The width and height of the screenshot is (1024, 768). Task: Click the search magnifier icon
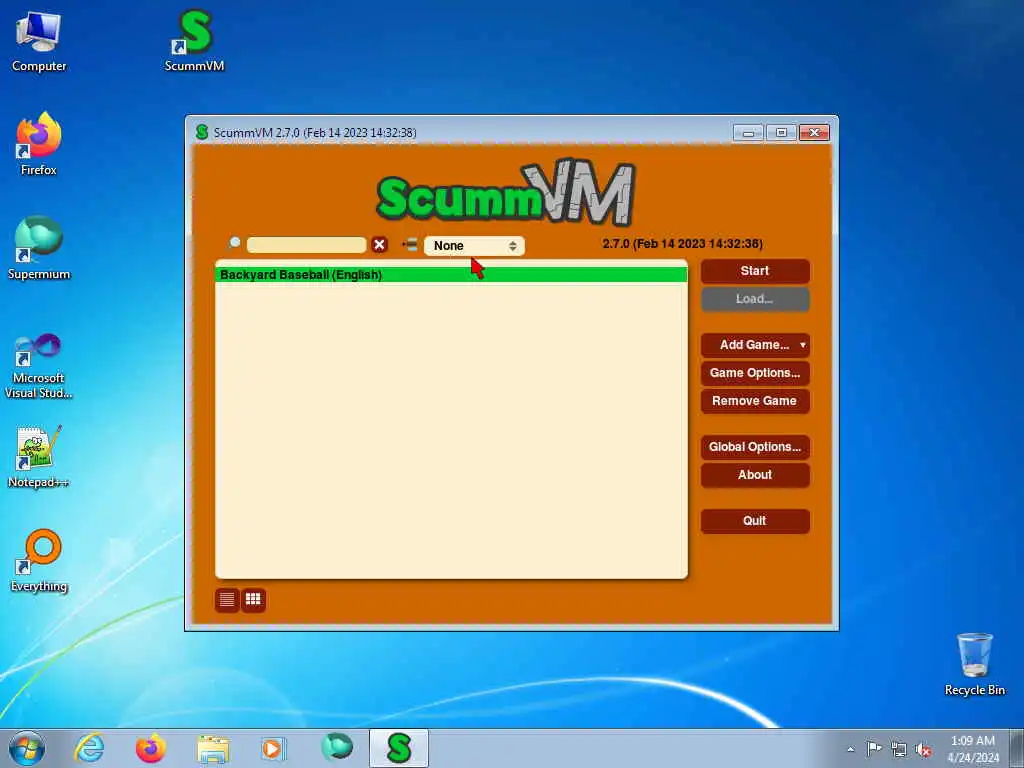(x=234, y=243)
